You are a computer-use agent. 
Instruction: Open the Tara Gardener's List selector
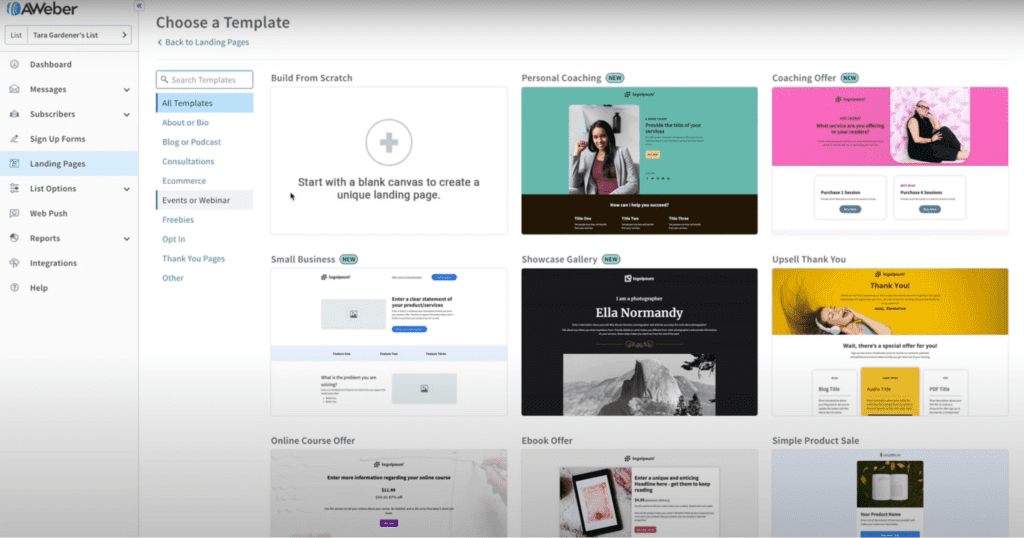pos(68,35)
